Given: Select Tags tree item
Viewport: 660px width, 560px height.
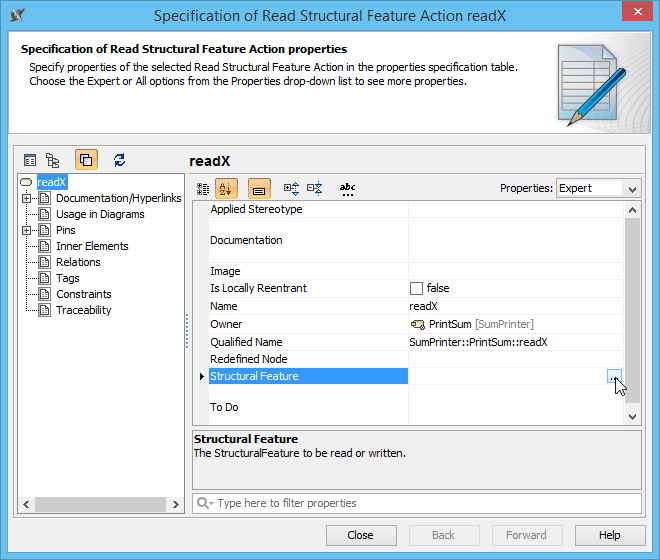Looking at the screenshot, I should tap(68, 278).
